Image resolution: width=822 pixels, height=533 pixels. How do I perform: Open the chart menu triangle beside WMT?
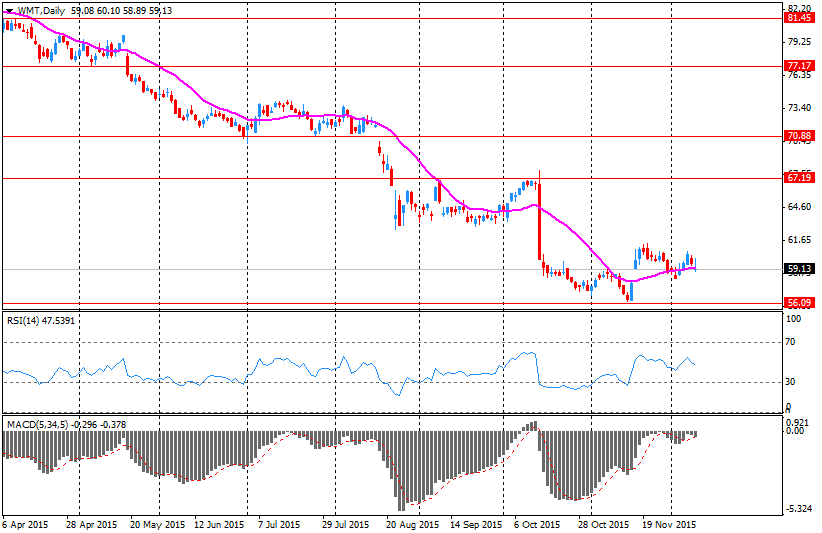pyautogui.click(x=9, y=11)
